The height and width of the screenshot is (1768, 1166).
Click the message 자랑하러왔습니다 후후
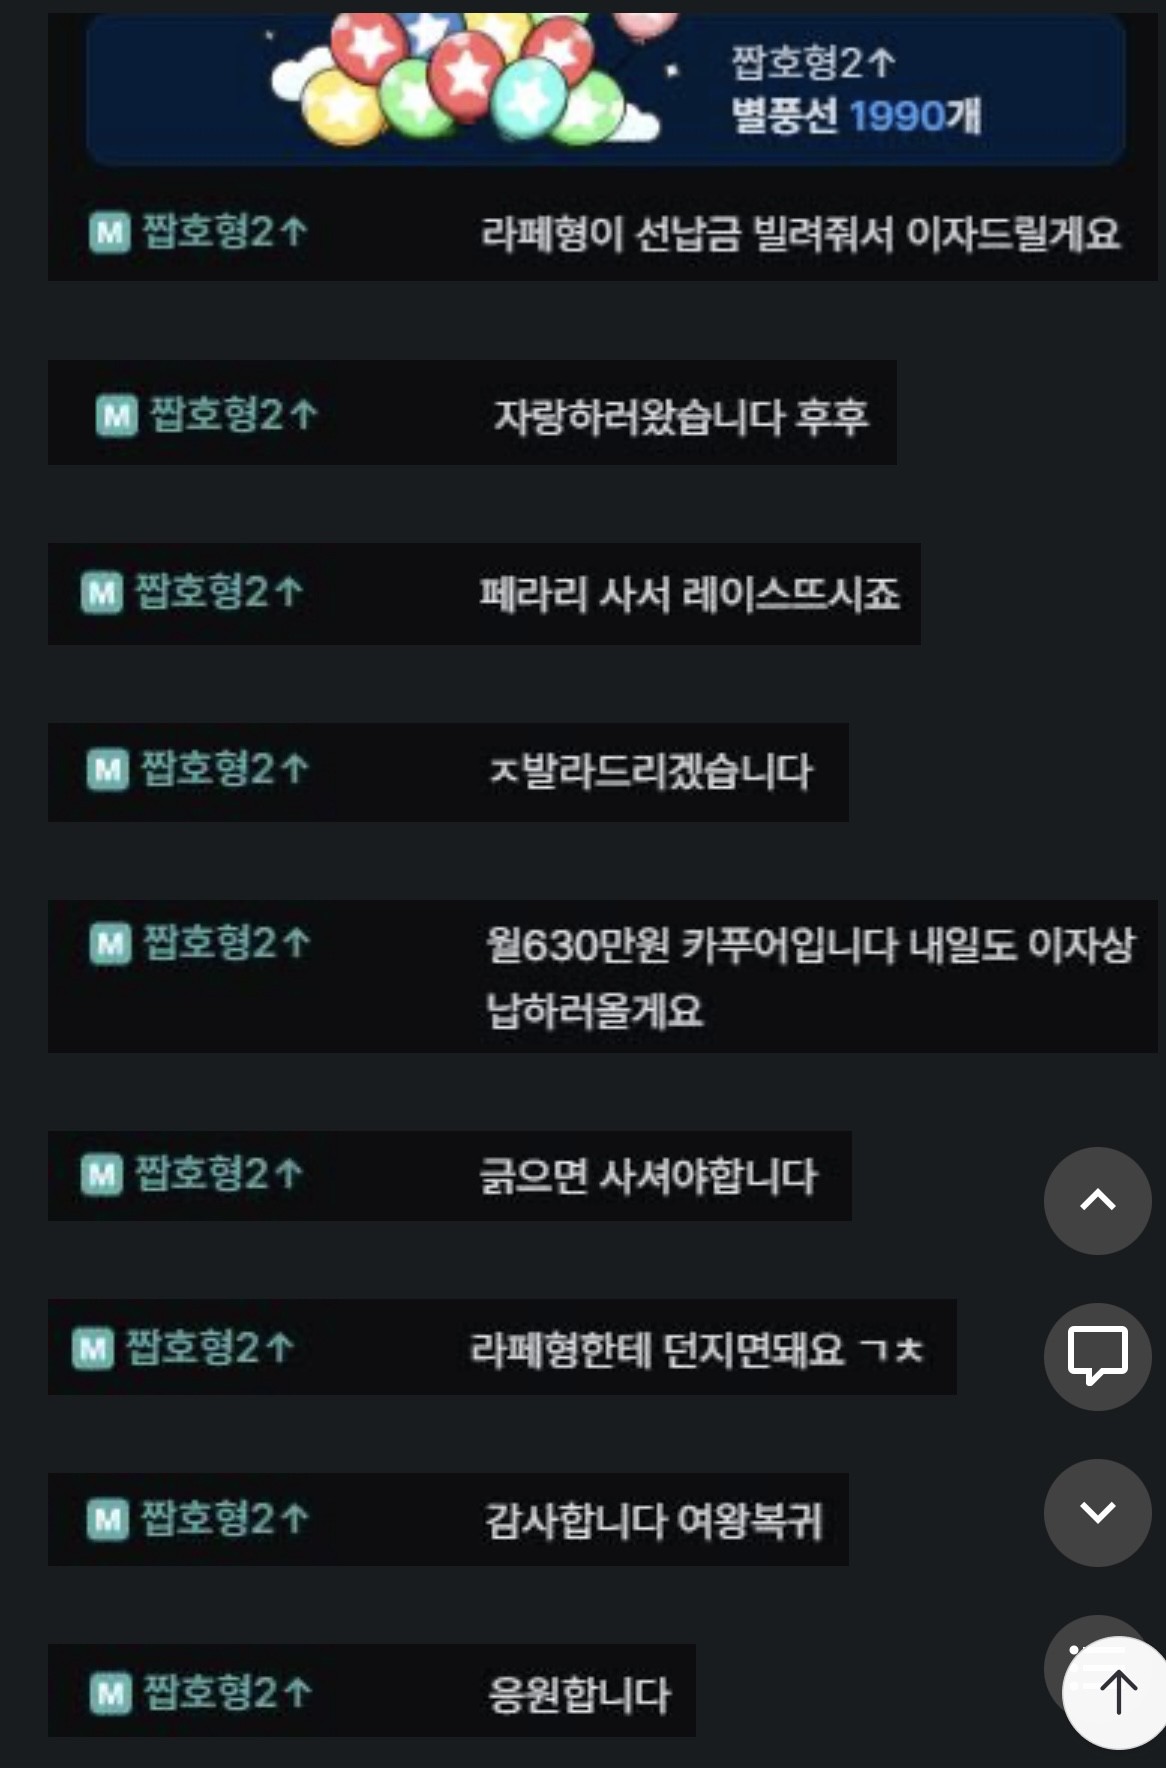pos(681,416)
